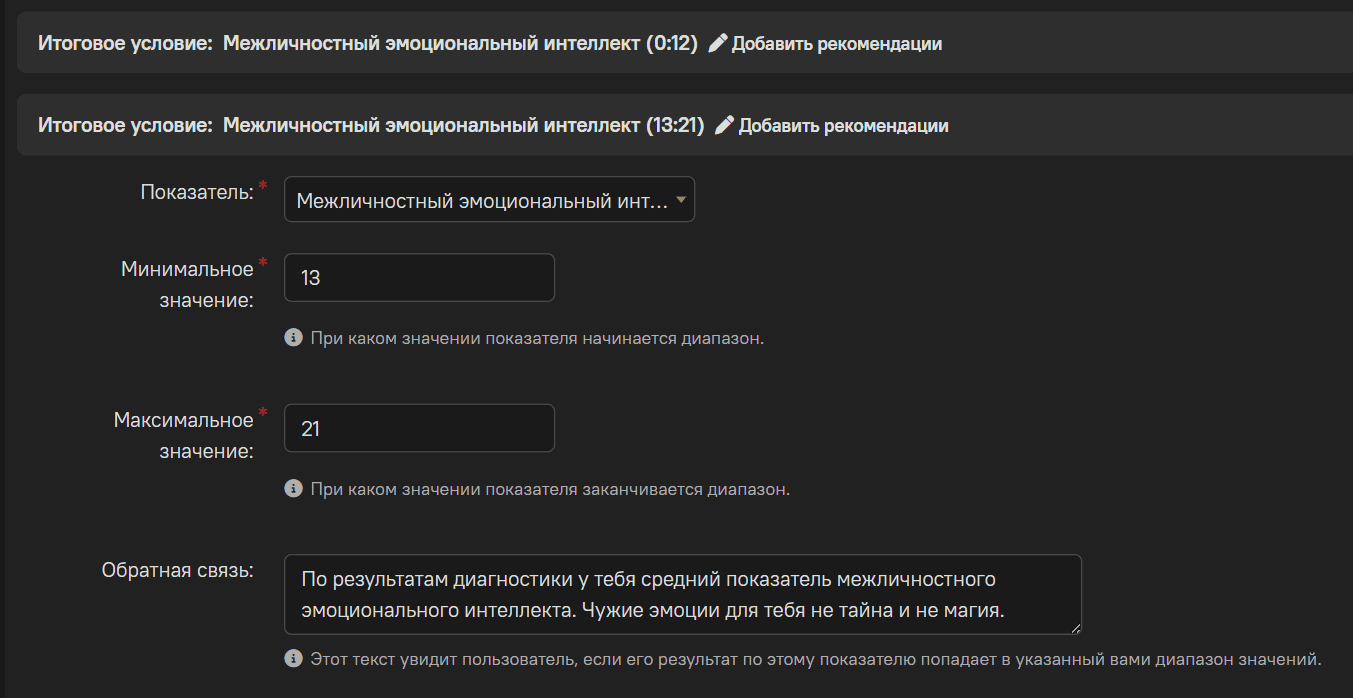Click the pencil icon in the 0:12 condition row
This screenshot has height=698, width=1353.
point(718,43)
